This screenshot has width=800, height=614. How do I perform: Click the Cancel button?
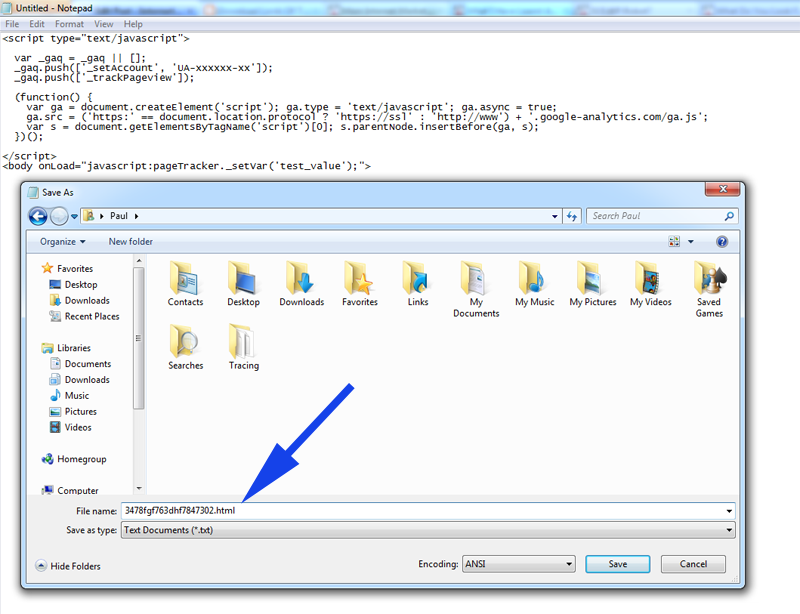693,564
